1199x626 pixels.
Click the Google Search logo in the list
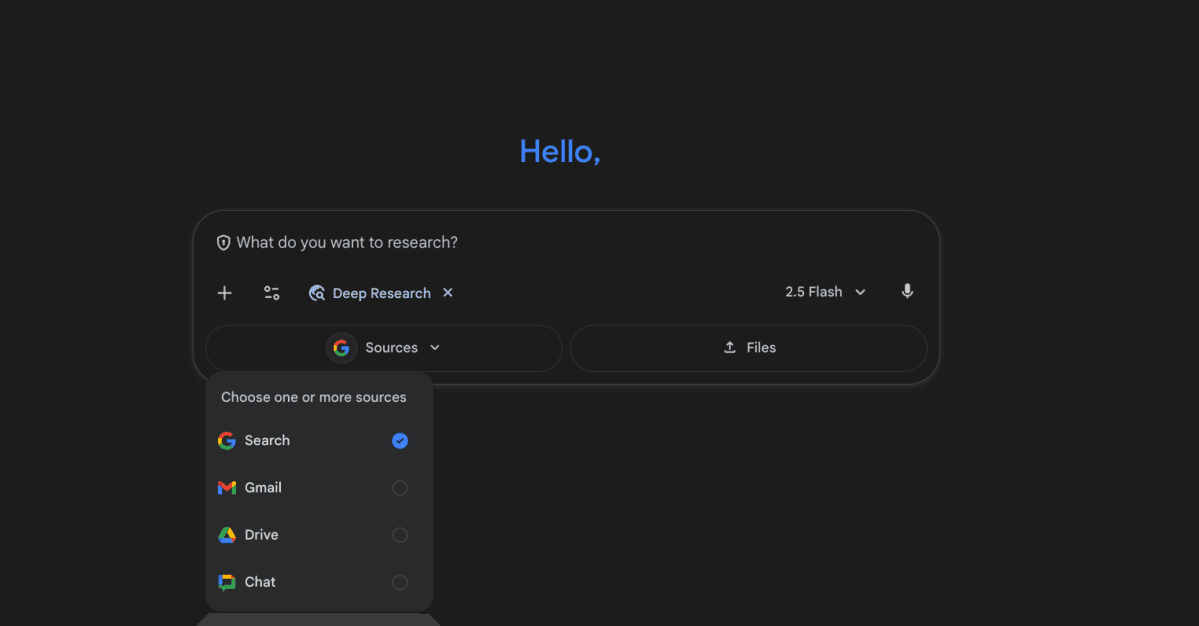227,441
